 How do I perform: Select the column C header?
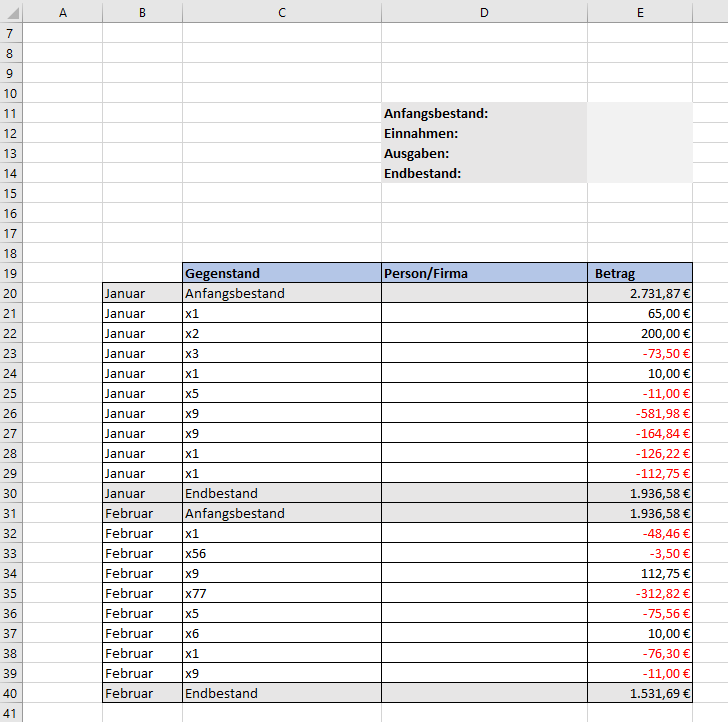pos(281,12)
